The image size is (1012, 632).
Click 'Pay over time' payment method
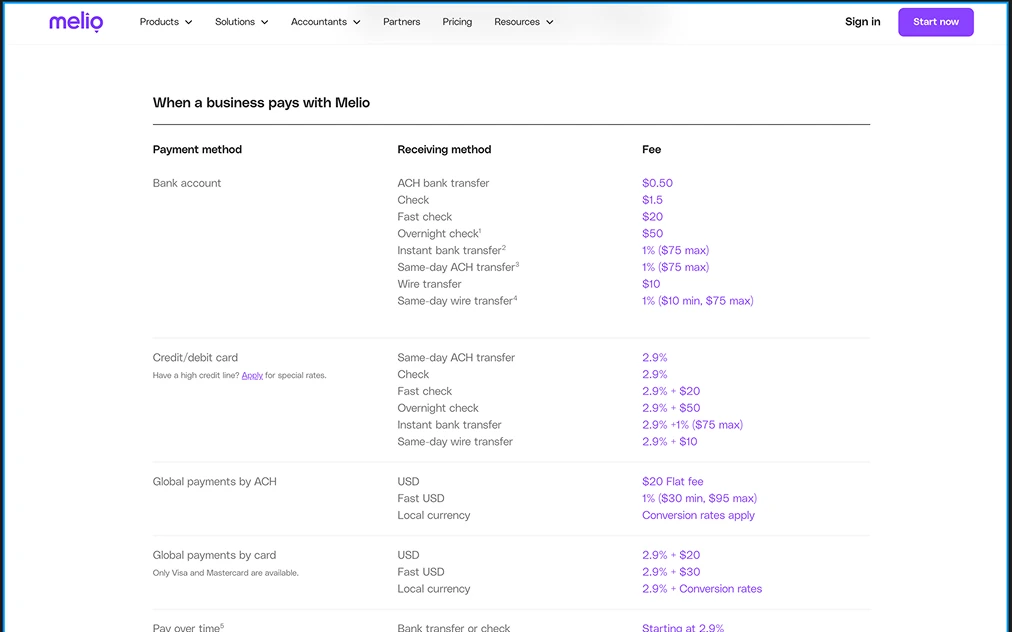coord(188,627)
